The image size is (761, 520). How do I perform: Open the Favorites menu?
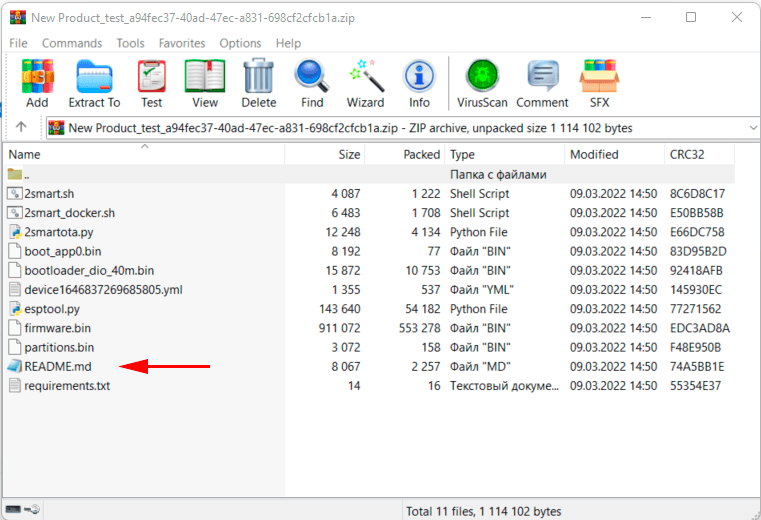pyautogui.click(x=182, y=43)
